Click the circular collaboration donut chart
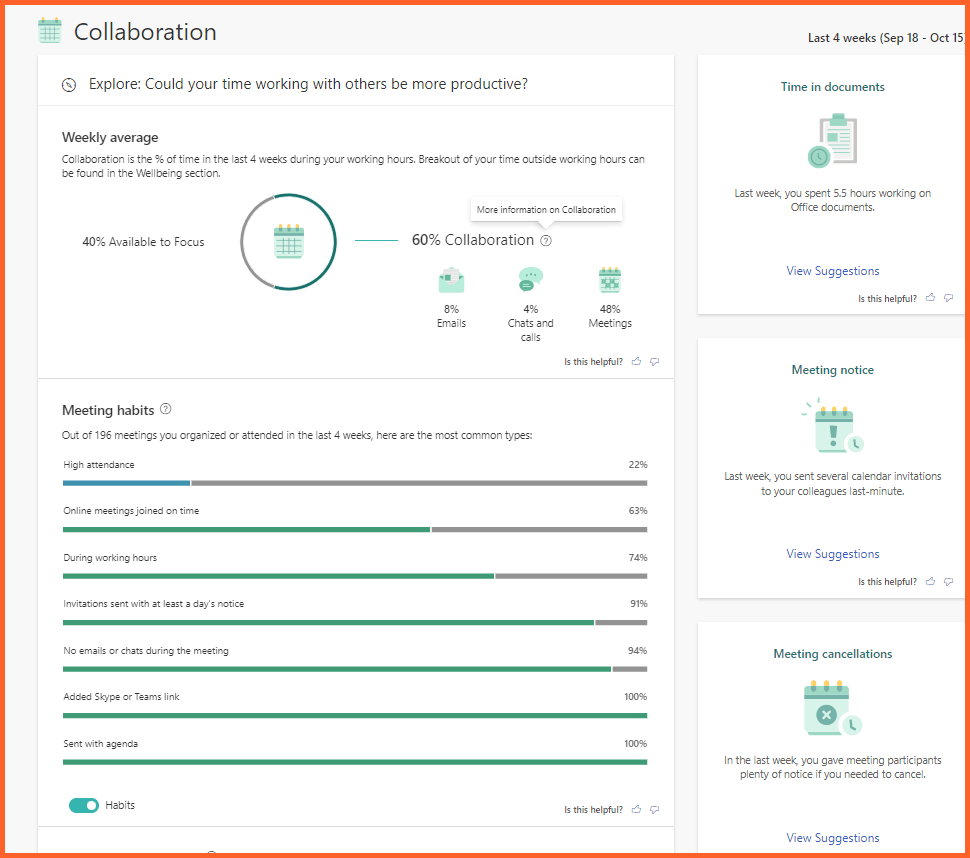Image resolution: width=970 pixels, height=858 pixels. click(x=288, y=242)
